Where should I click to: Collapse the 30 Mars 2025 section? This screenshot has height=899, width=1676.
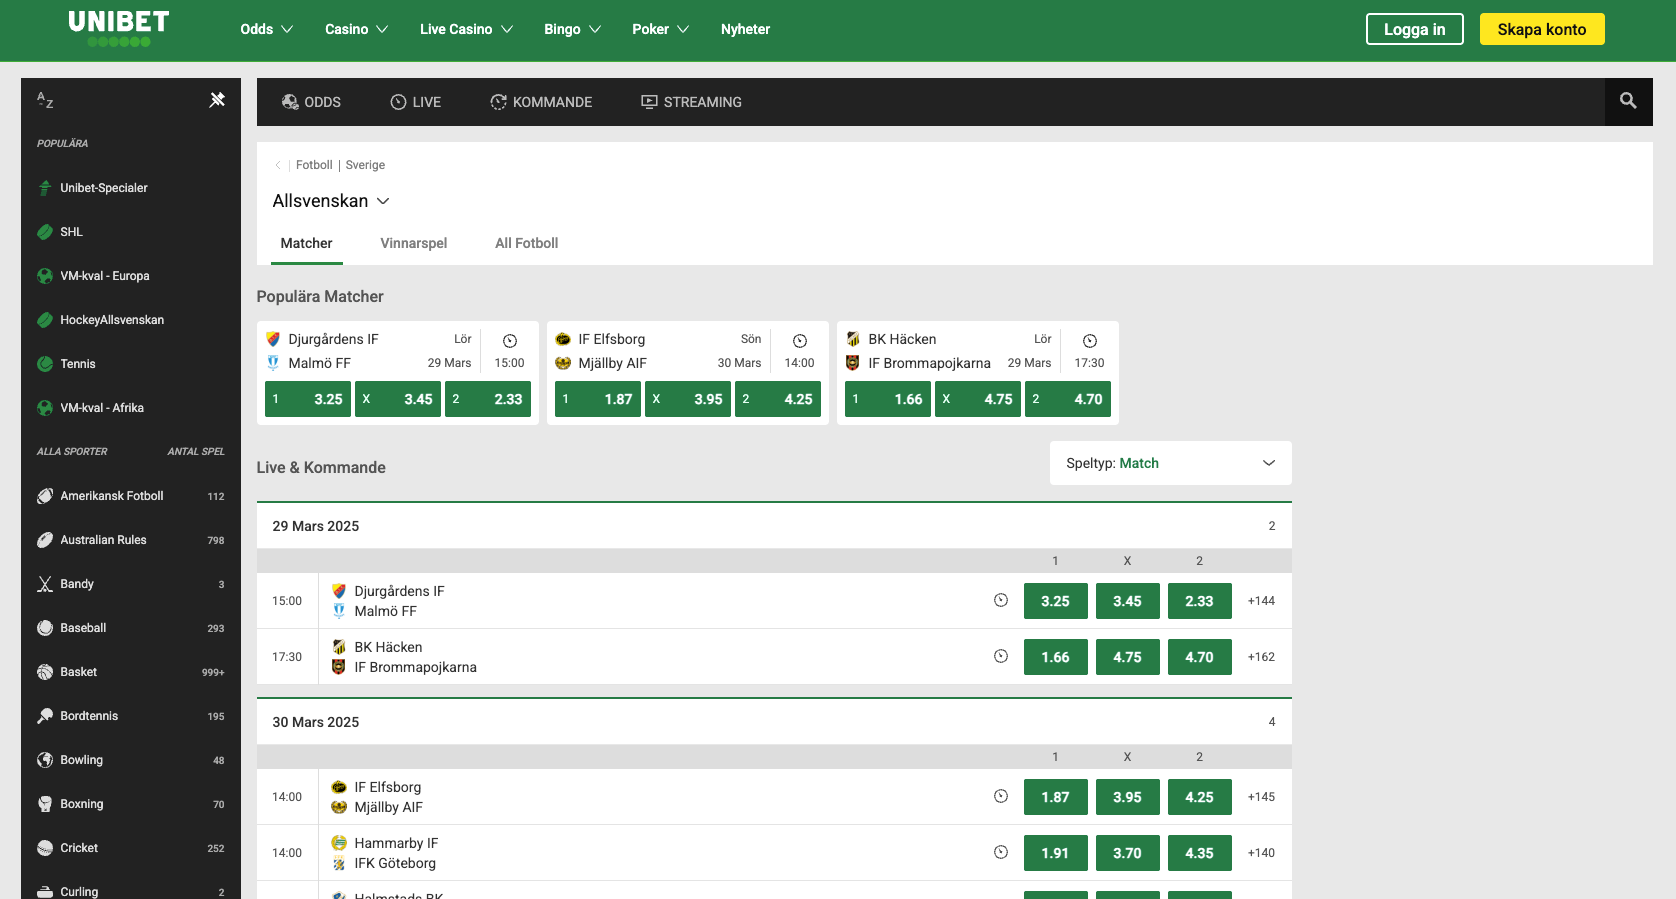coord(774,722)
